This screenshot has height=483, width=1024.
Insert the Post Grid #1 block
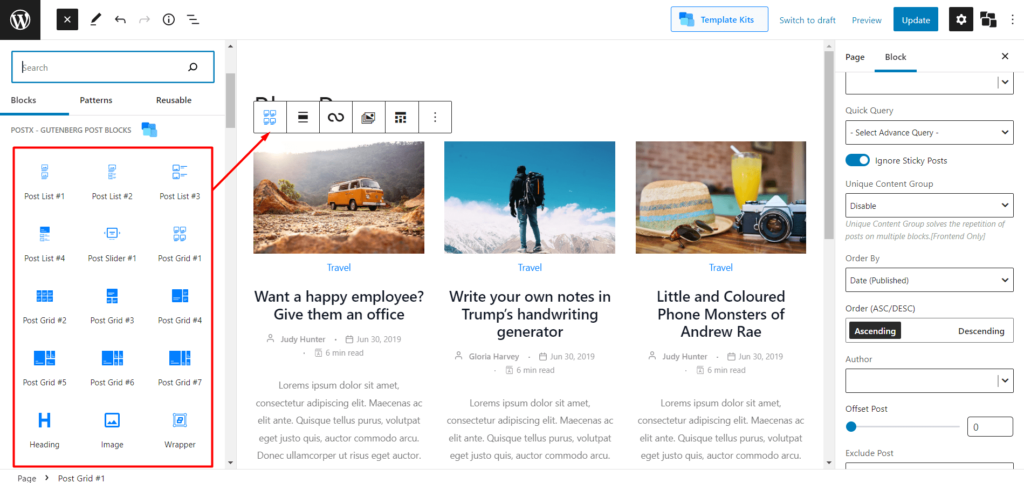point(180,243)
